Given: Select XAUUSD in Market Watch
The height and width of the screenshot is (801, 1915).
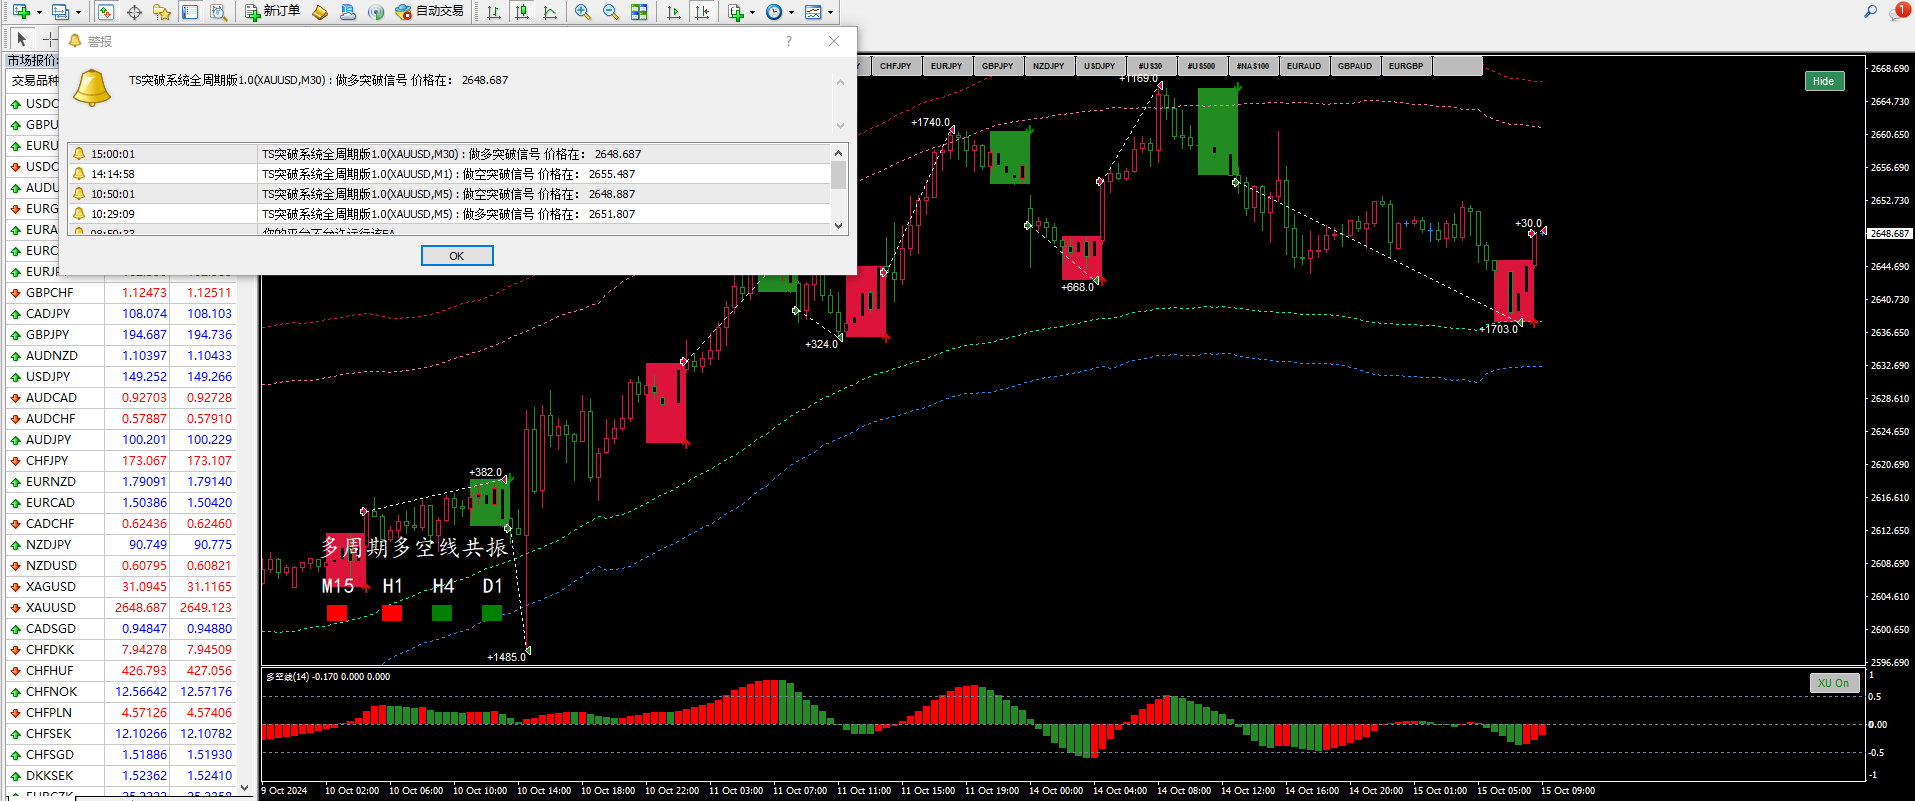Looking at the screenshot, I should [121, 608].
